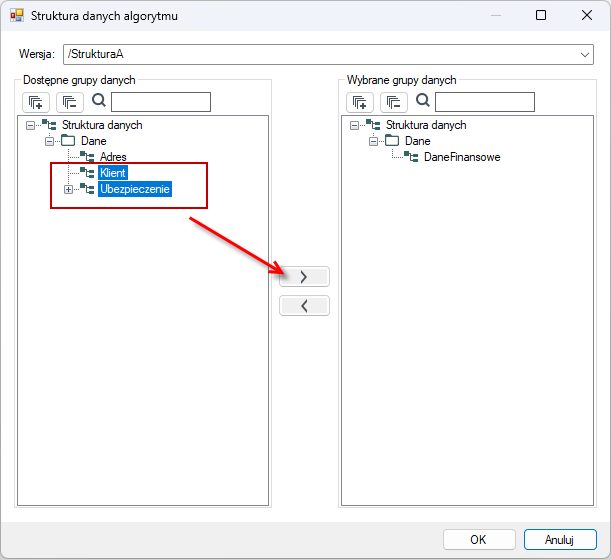Select Dane label in left tree
The height and width of the screenshot is (559, 611).
(94, 141)
